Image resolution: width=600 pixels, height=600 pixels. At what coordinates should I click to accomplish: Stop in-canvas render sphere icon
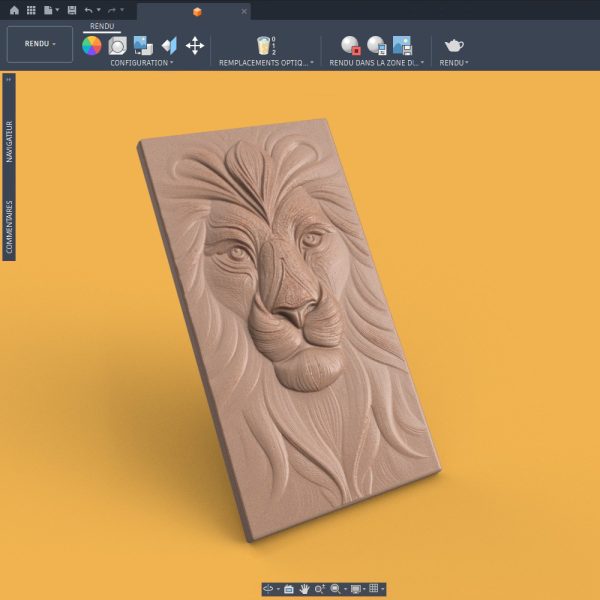pyautogui.click(x=351, y=46)
